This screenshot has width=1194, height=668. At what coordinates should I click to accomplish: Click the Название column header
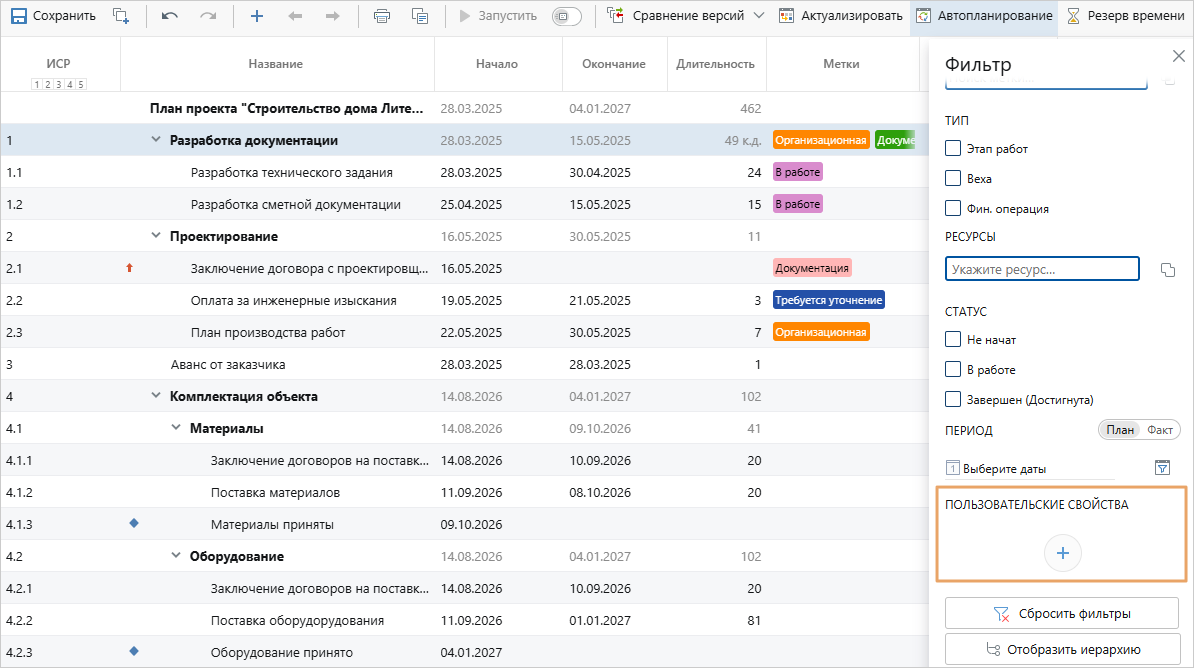click(276, 64)
